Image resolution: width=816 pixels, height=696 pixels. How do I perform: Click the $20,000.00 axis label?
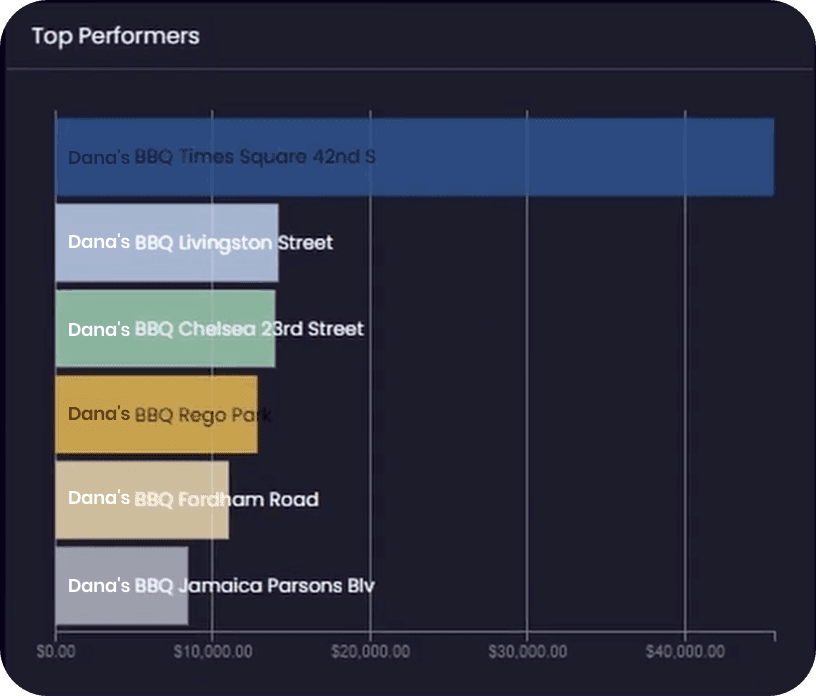tap(371, 652)
